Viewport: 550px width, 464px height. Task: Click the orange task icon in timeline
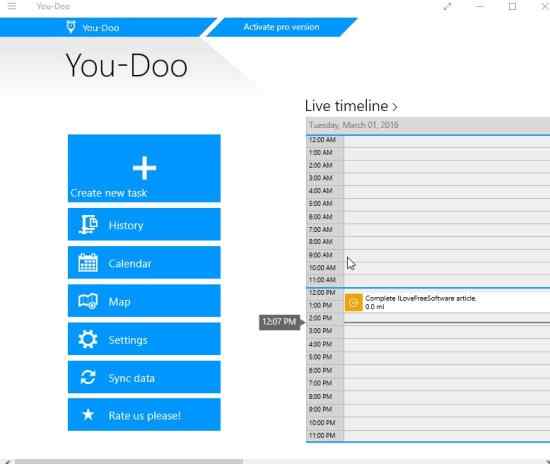tap(354, 303)
